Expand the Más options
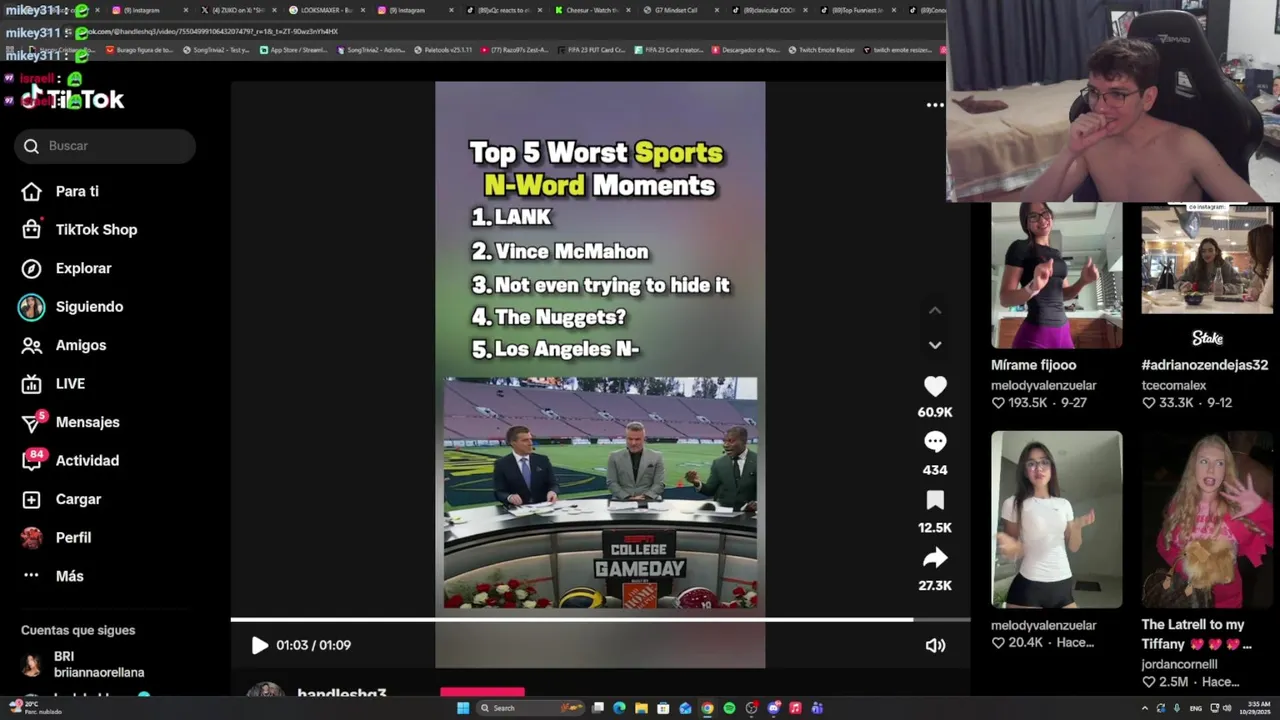This screenshot has width=1280, height=720. [69, 576]
